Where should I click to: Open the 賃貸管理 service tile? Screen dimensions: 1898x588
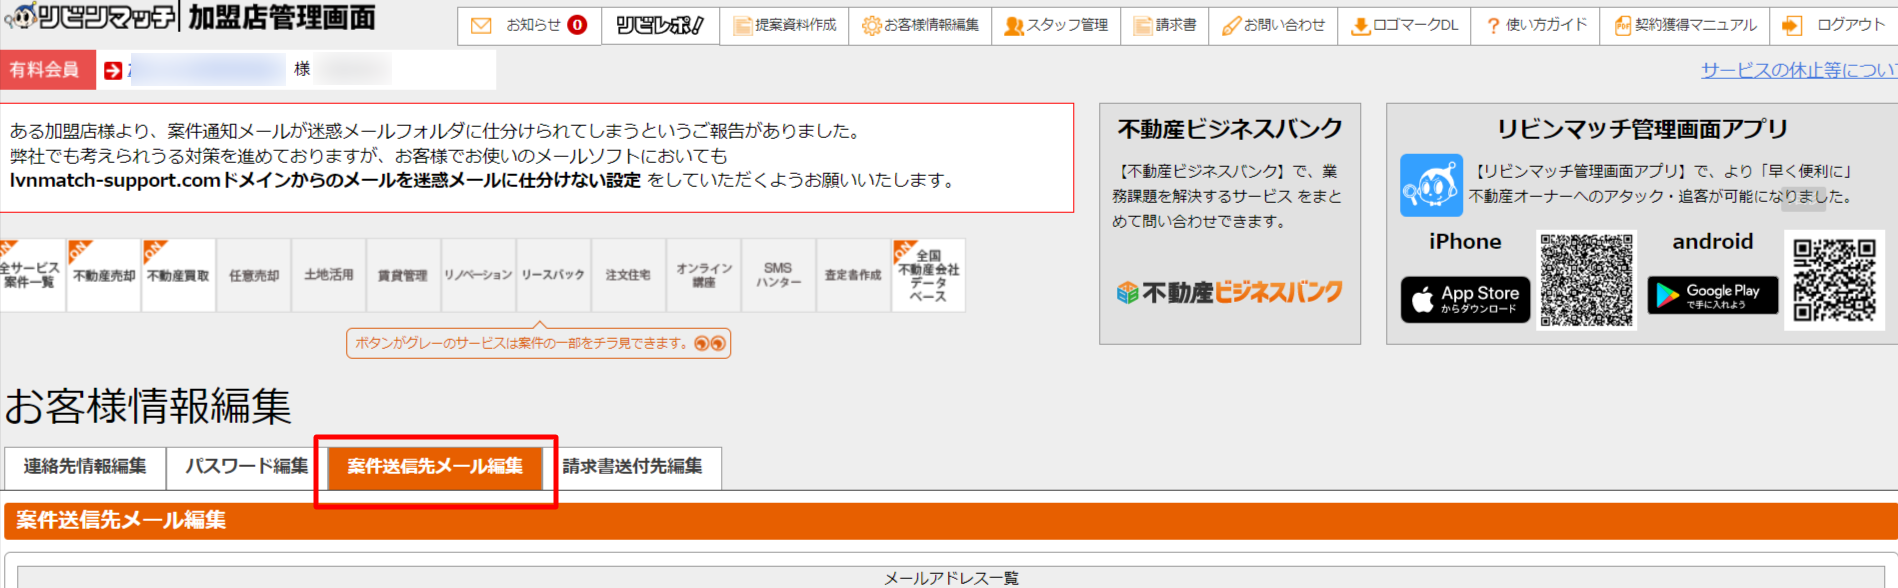(403, 275)
